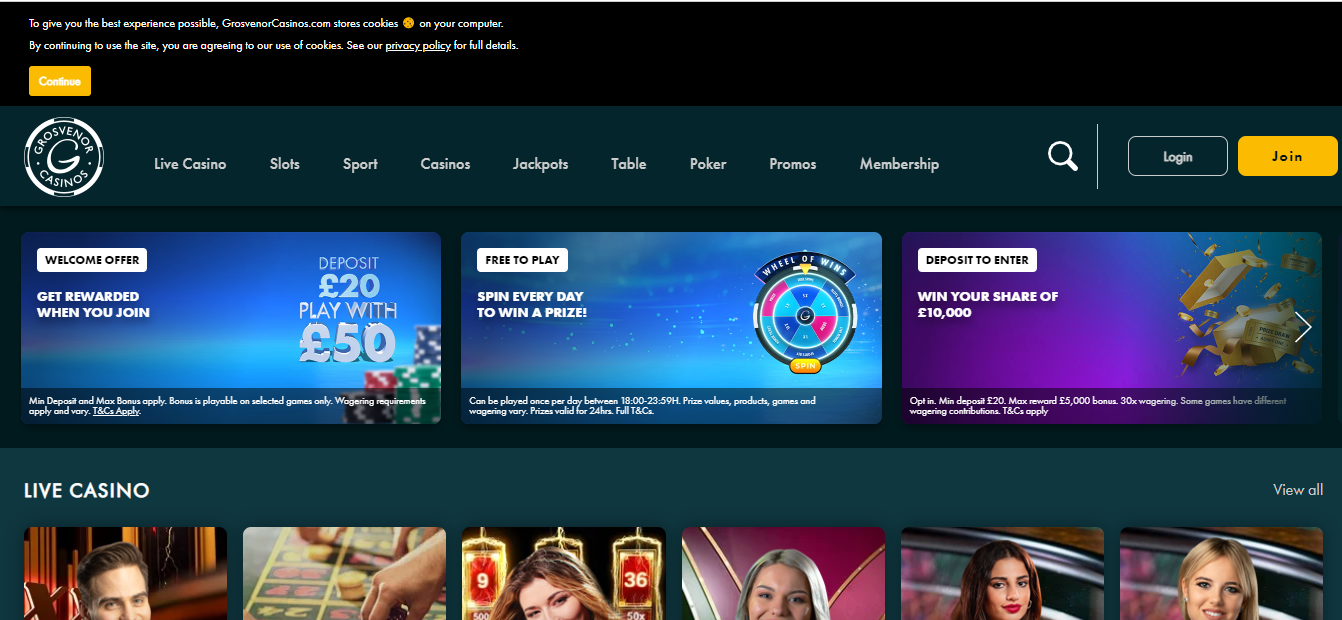Click the yellow Join button
Viewport: 1342px width, 620px height.
pos(1287,156)
